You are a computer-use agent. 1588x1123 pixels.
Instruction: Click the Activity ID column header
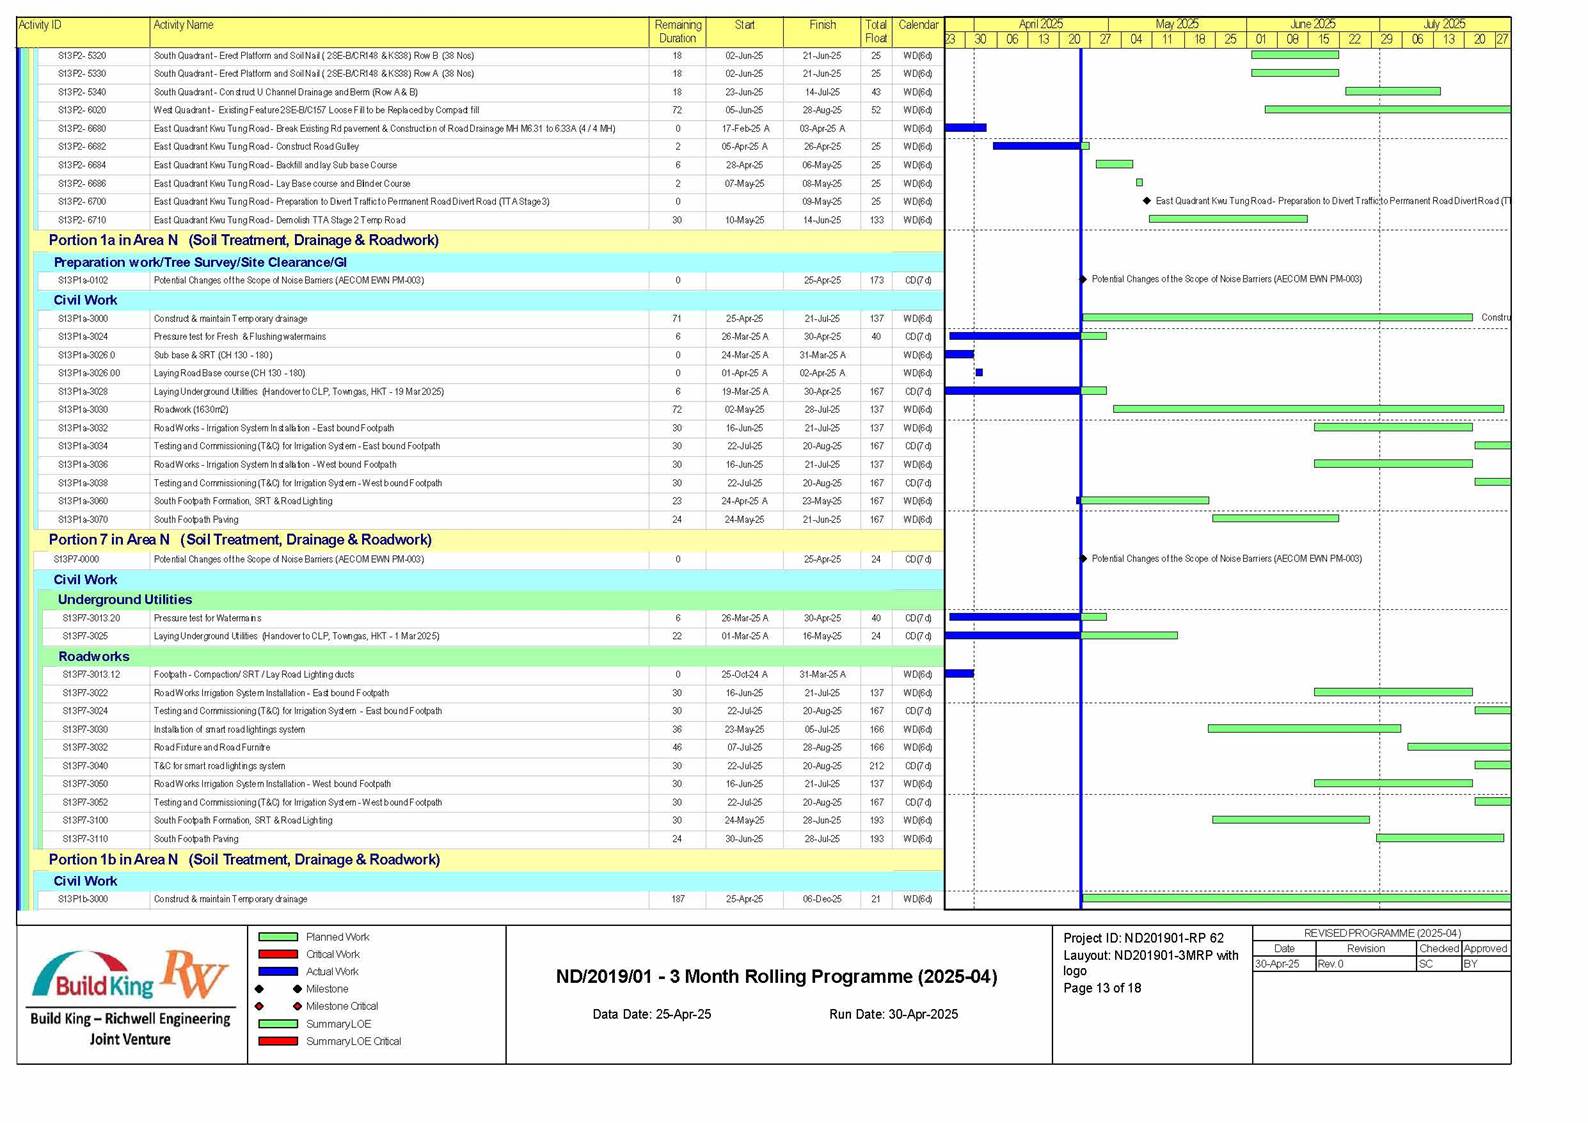point(84,31)
